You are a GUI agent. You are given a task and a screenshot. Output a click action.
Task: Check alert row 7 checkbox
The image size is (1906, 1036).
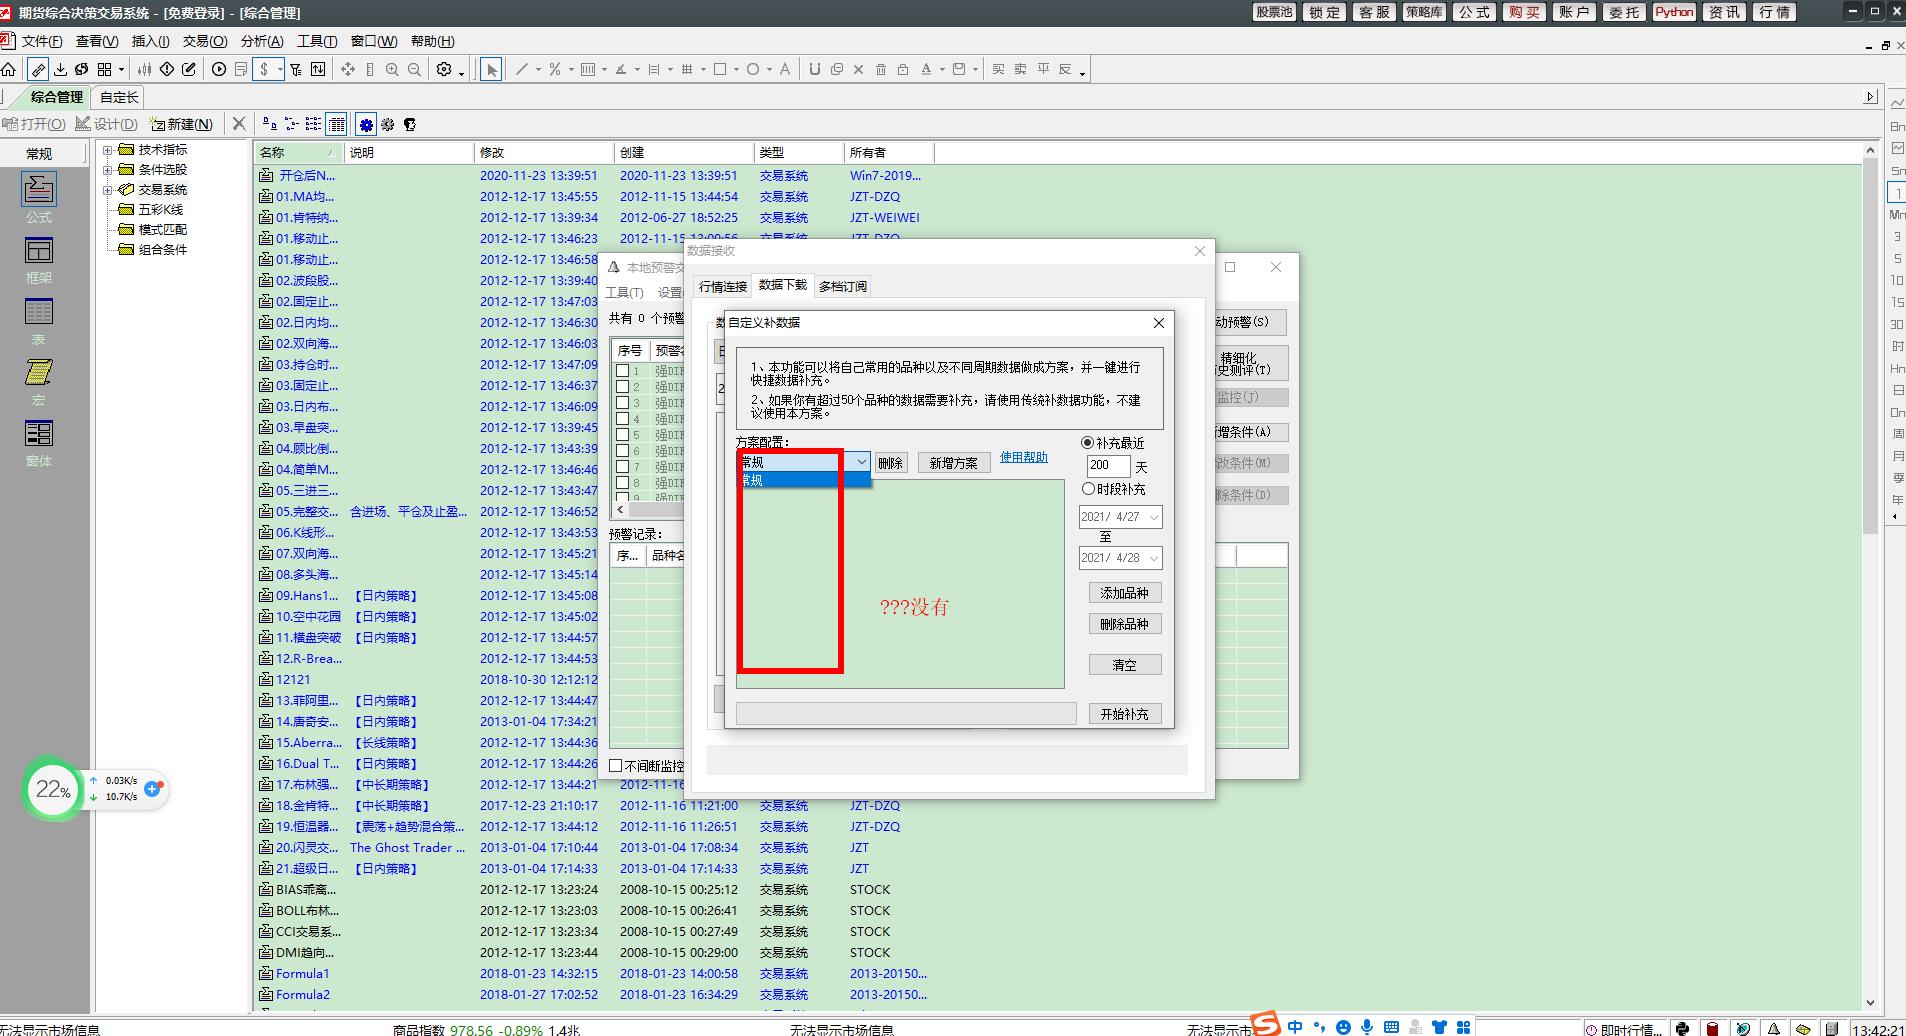(622, 467)
